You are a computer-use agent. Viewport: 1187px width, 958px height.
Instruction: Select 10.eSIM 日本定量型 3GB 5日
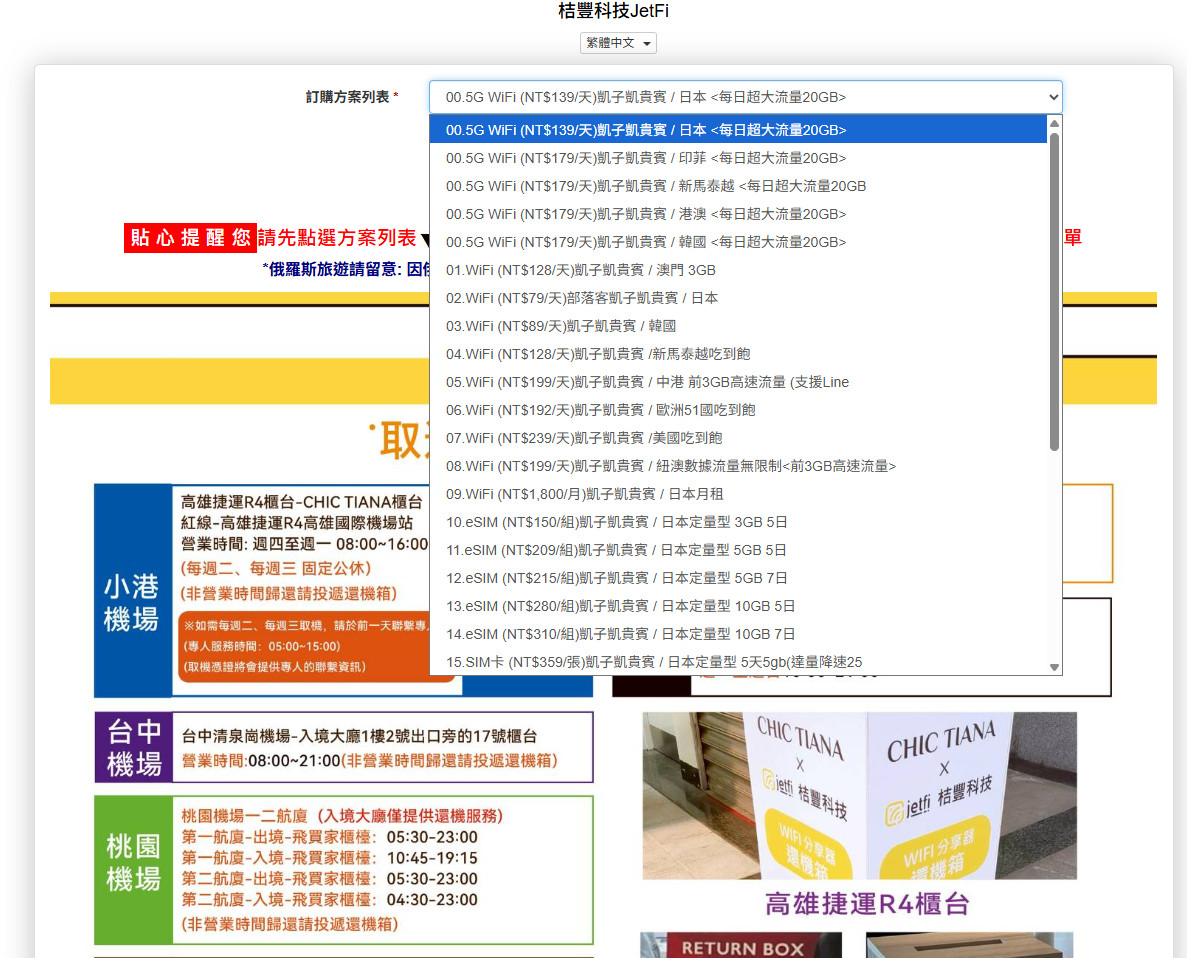(616, 522)
